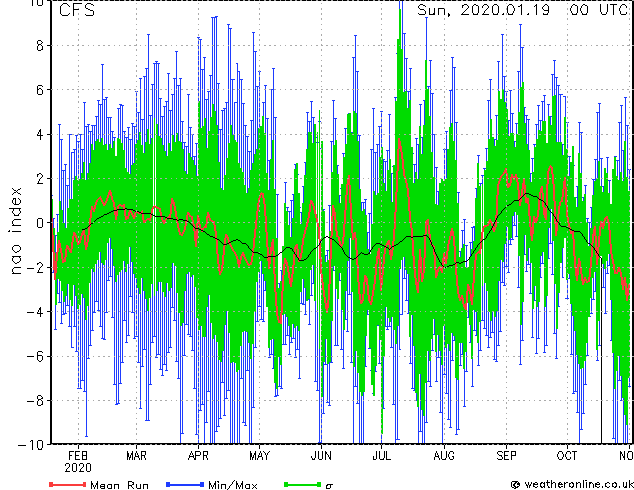
Task: Click the APR month label
Action: [198, 456]
